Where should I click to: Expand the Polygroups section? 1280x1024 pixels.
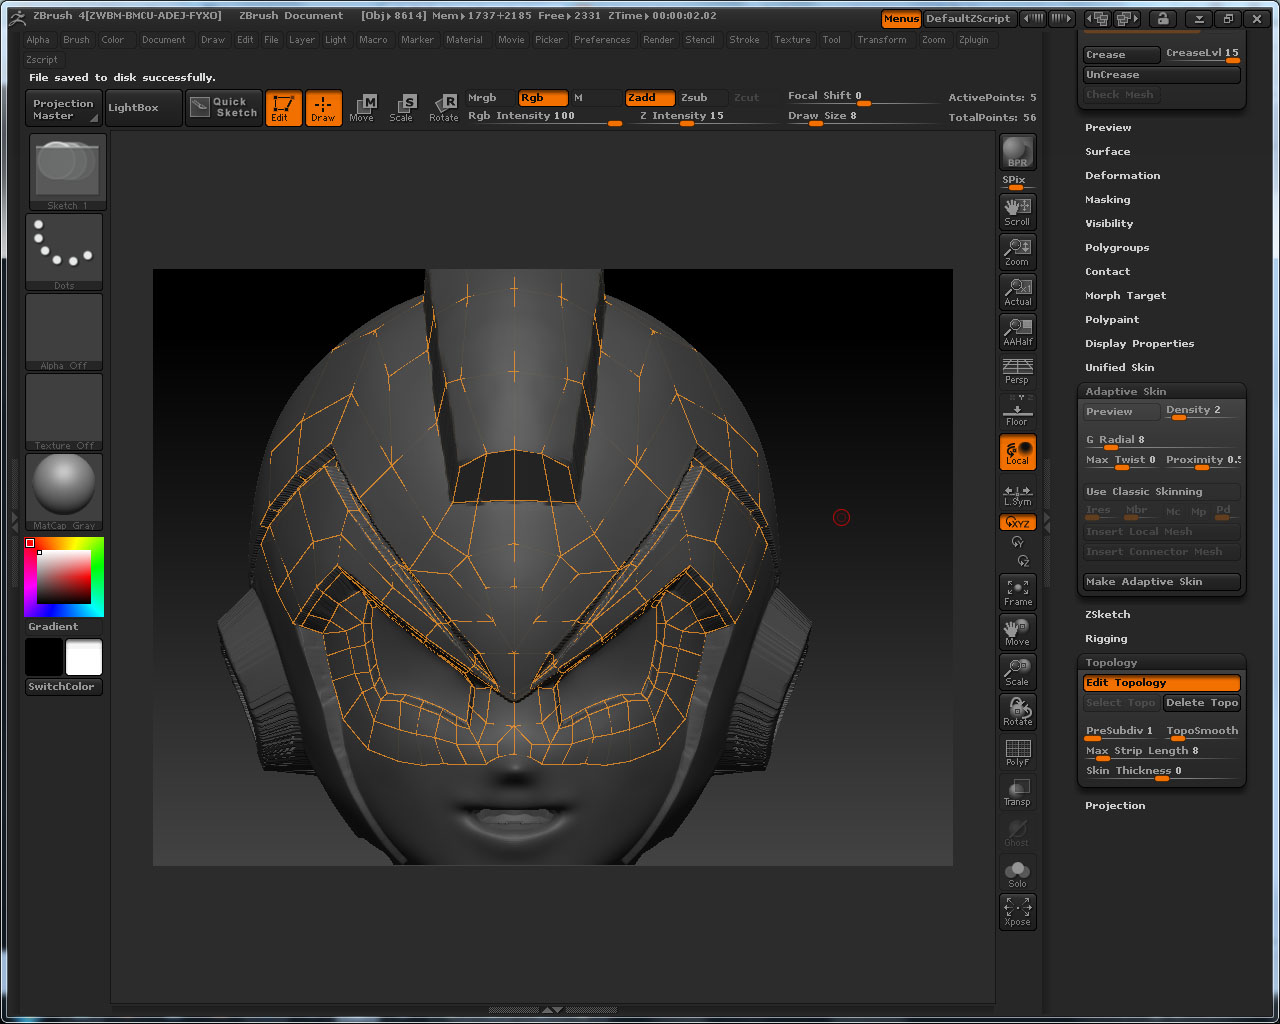(x=1117, y=248)
